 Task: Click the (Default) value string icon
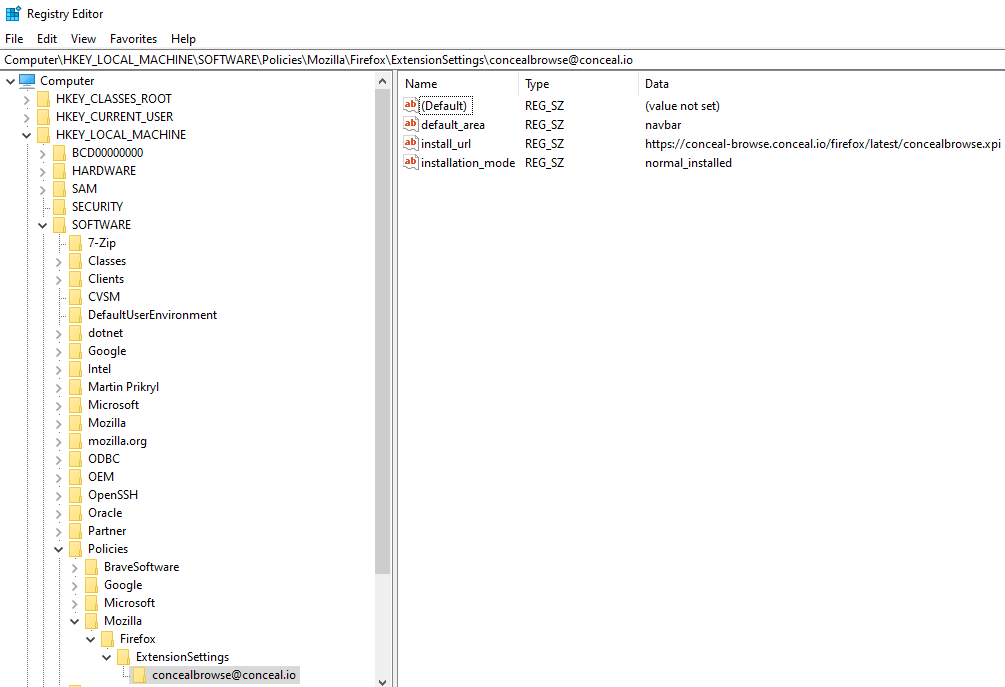pos(411,105)
